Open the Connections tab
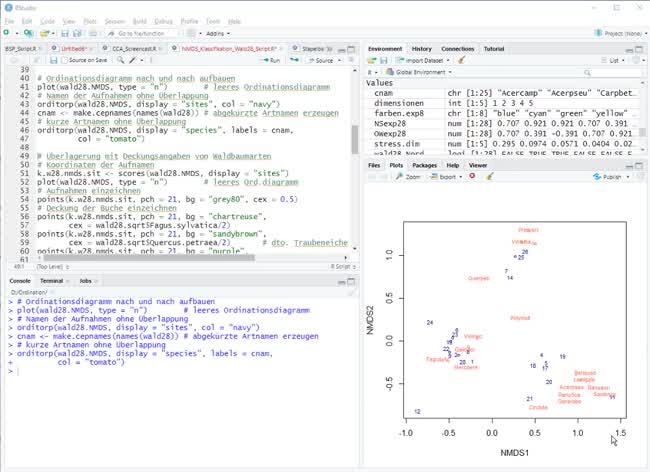This screenshot has width=650, height=472. click(457, 49)
